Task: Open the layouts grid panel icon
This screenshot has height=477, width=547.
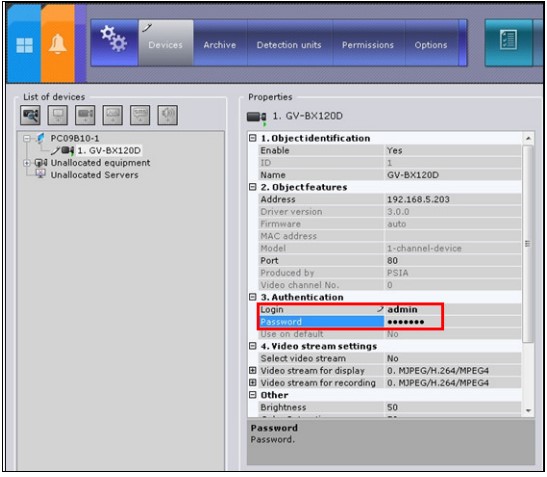Action: coord(24,45)
